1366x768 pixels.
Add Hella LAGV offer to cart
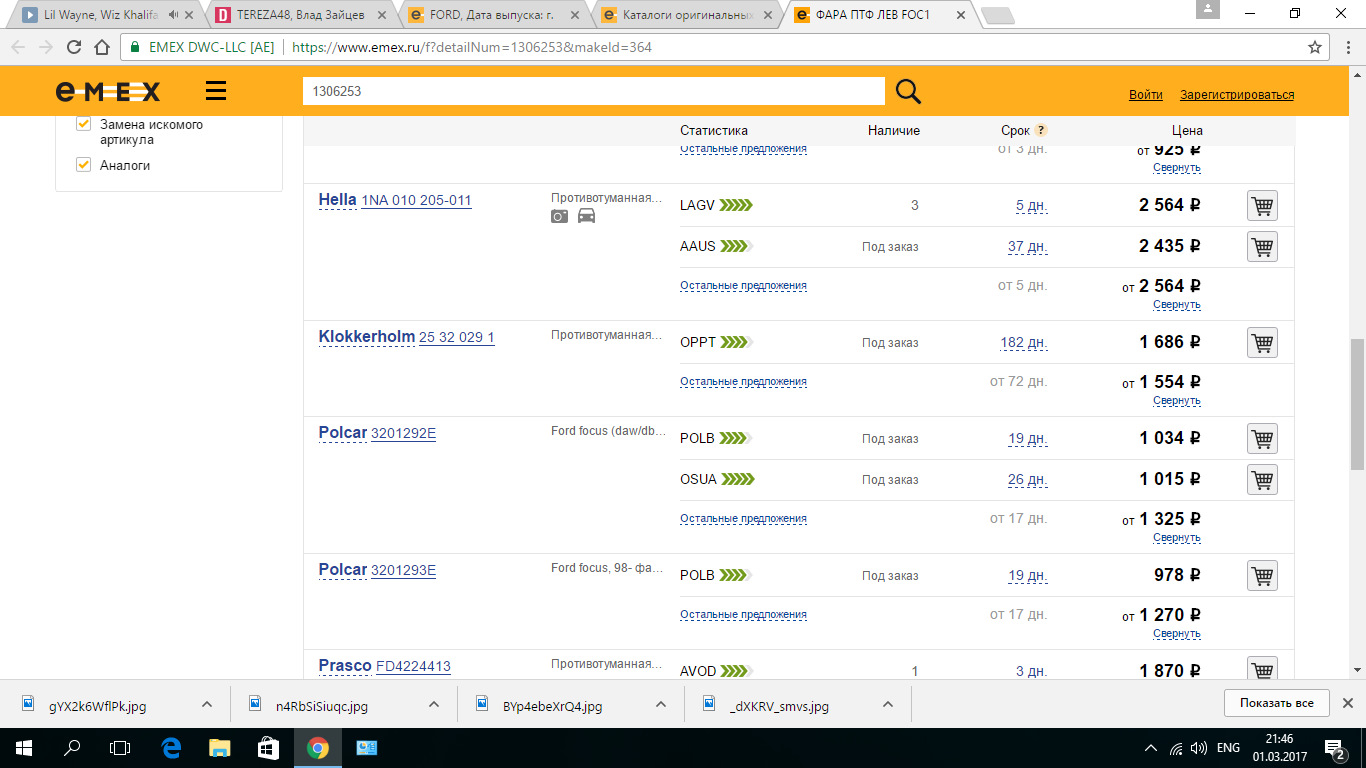click(1262, 206)
